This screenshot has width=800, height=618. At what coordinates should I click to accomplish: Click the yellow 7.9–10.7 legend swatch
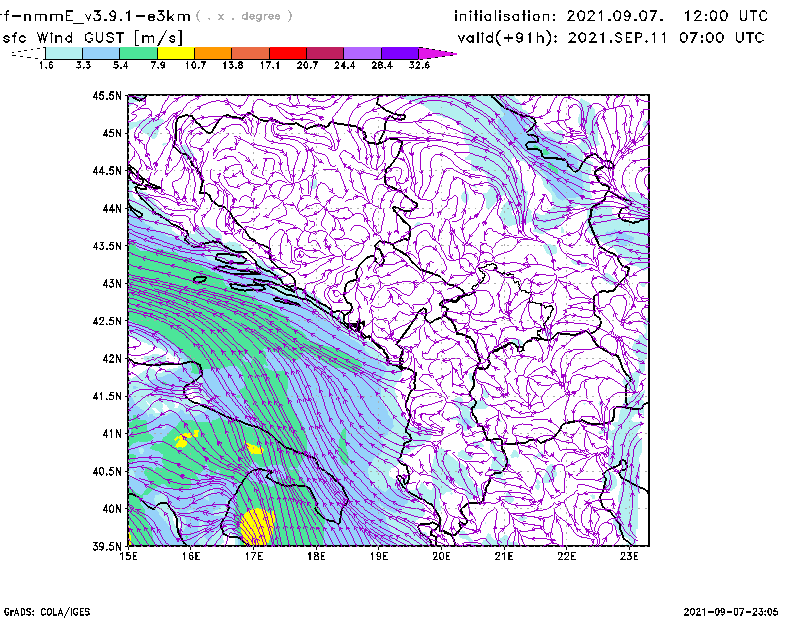(176, 53)
